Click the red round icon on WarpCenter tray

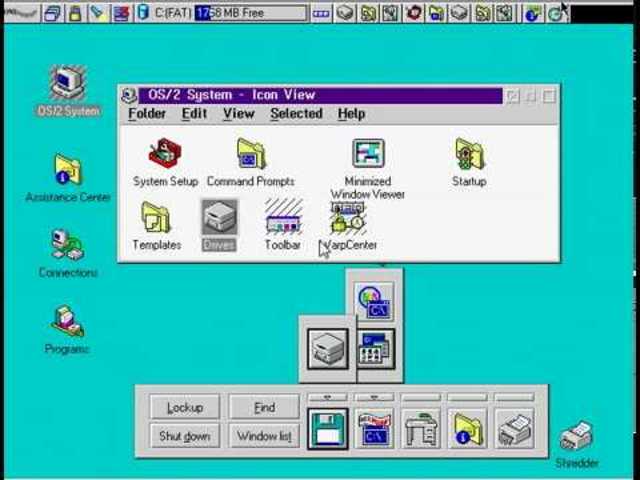pos(413,13)
